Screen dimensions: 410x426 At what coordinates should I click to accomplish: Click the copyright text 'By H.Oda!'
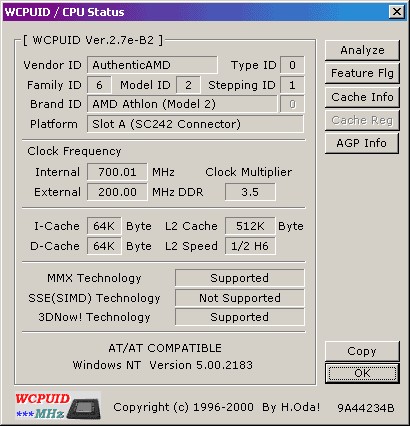(291, 407)
